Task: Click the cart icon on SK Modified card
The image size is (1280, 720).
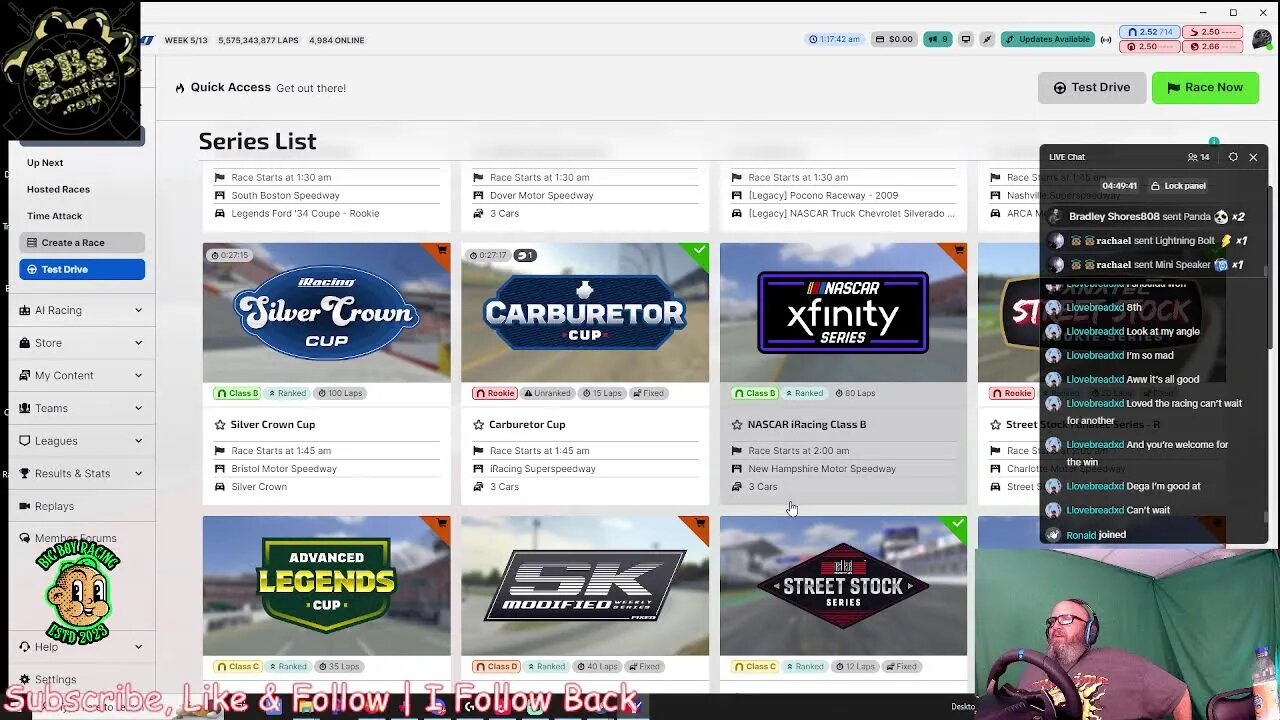Action: click(700, 523)
